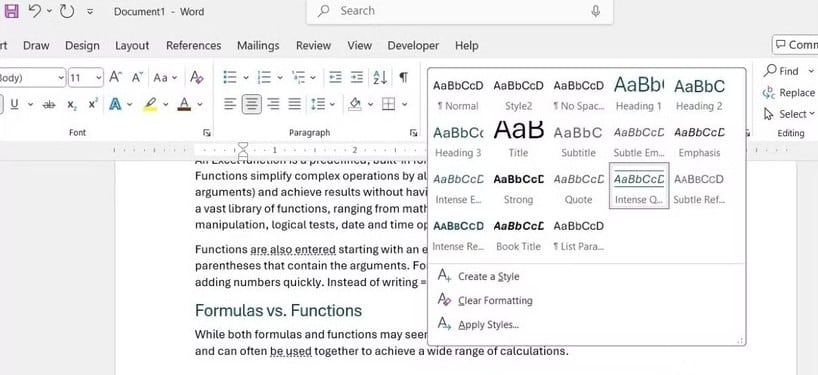Screen dimensions: 818x375
Task: Toggle Show/Hide paragraph marks
Action: [x=403, y=78]
